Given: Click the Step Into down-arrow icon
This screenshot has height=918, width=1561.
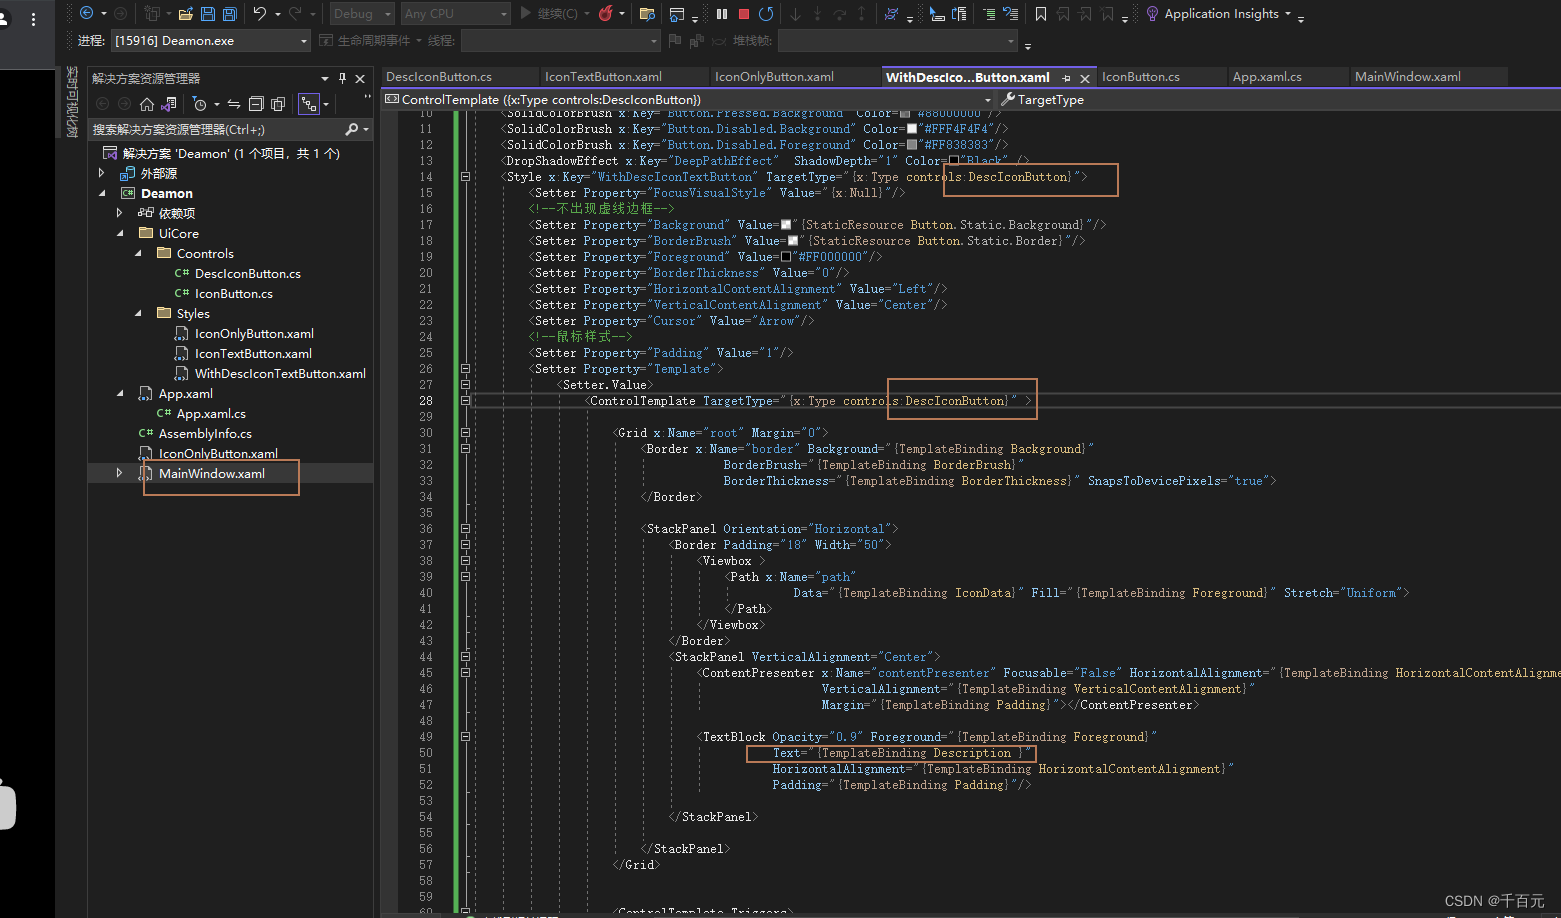Looking at the screenshot, I should (x=795, y=14).
